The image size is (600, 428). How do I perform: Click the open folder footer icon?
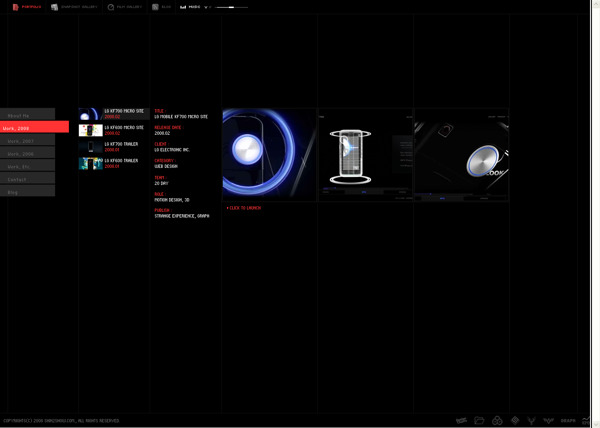479,420
